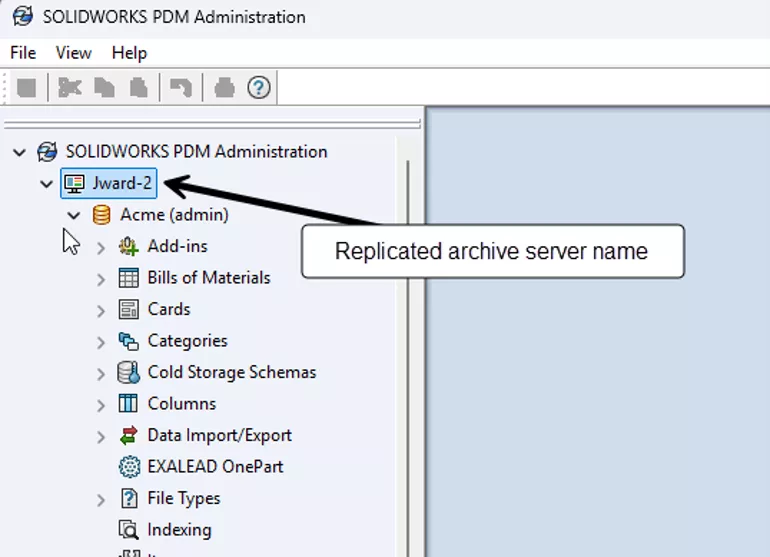Expand the Cards node
Screen dimensions: 770x557
101,310
